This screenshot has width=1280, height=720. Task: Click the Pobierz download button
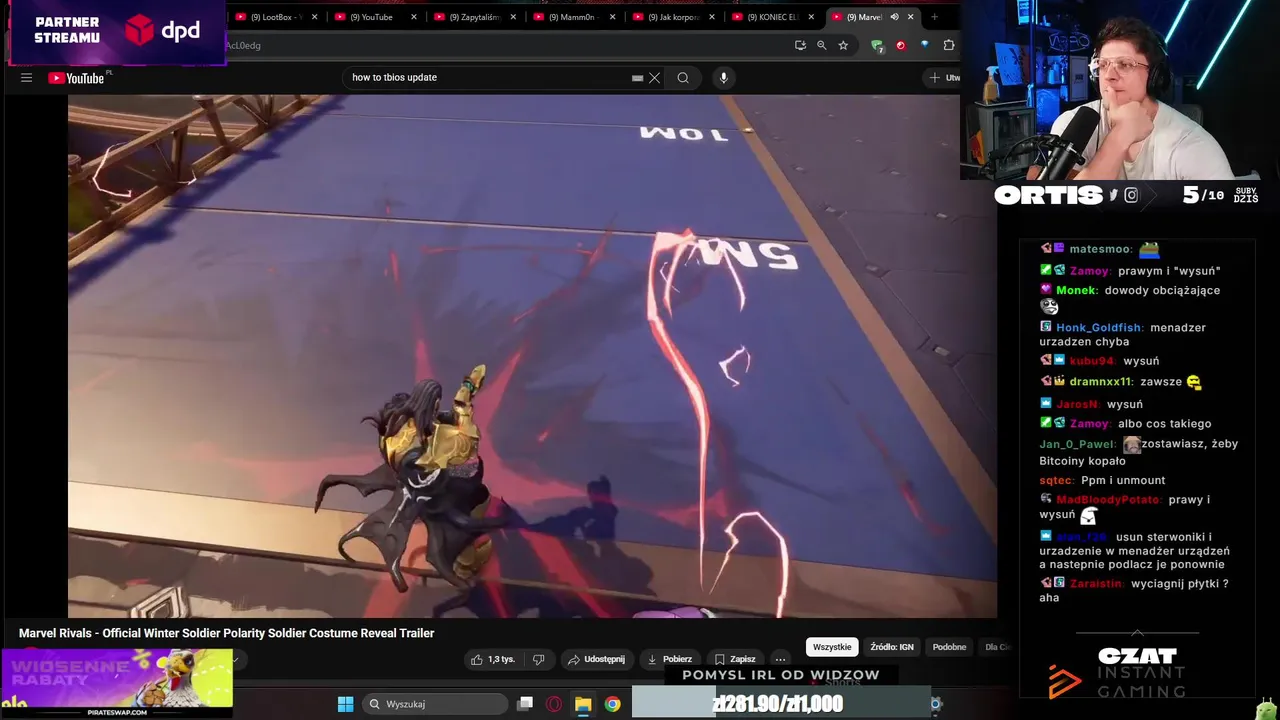pyautogui.click(x=670, y=659)
